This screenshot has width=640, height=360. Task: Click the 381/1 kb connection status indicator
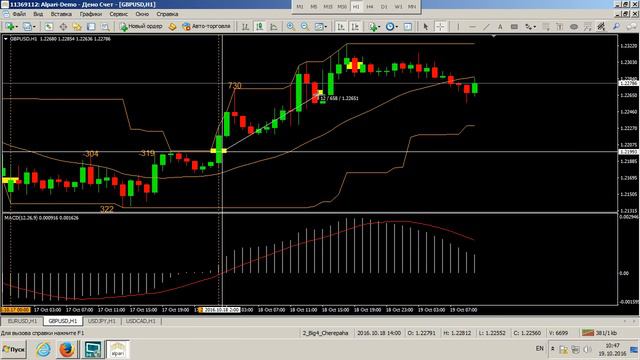tap(599, 333)
